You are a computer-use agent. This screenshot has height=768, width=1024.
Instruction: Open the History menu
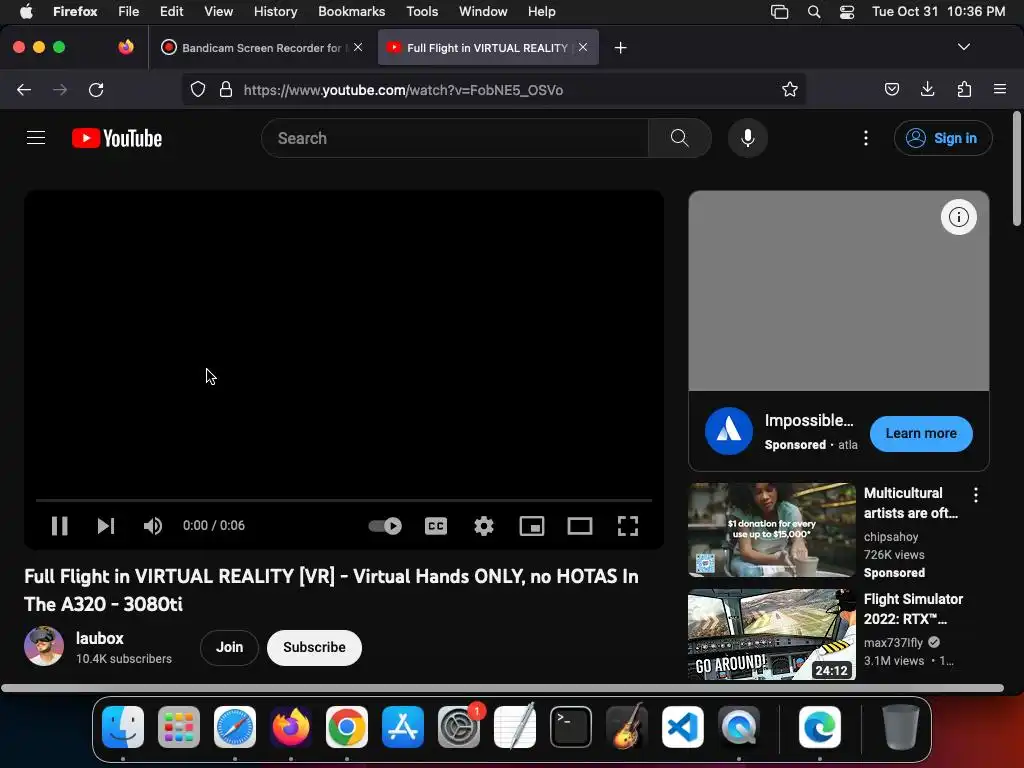point(275,11)
